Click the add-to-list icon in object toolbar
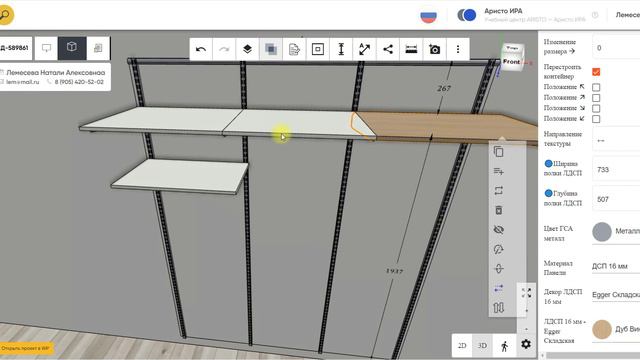Image resolution: width=640 pixels, height=360 pixels. 498,171
